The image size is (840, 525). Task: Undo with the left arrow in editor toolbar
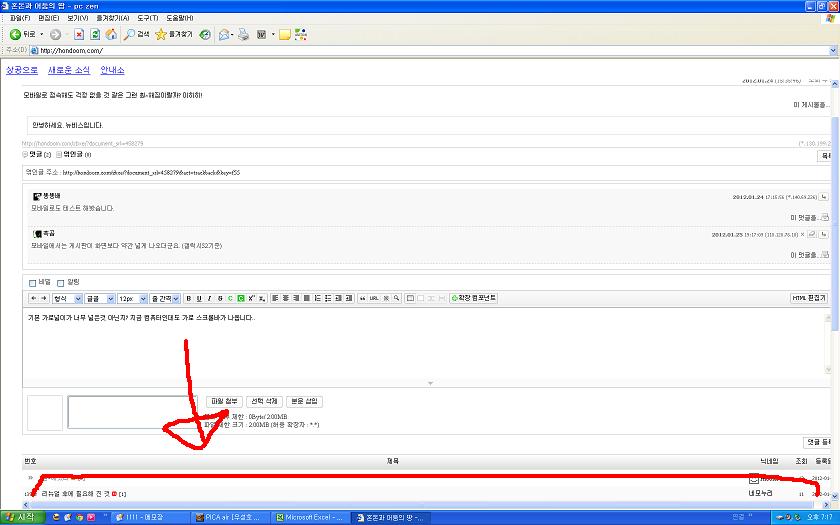[34, 298]
